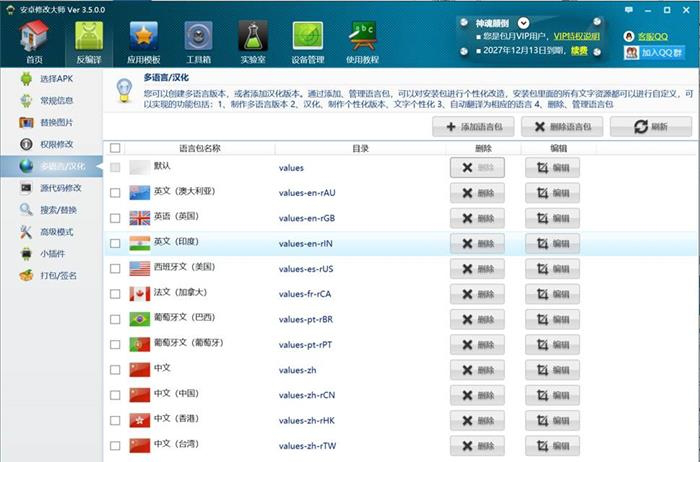This screenshot has height=480, width=700.
Task: Open the 设备管理 device manager icon
Action: [307, 37]
